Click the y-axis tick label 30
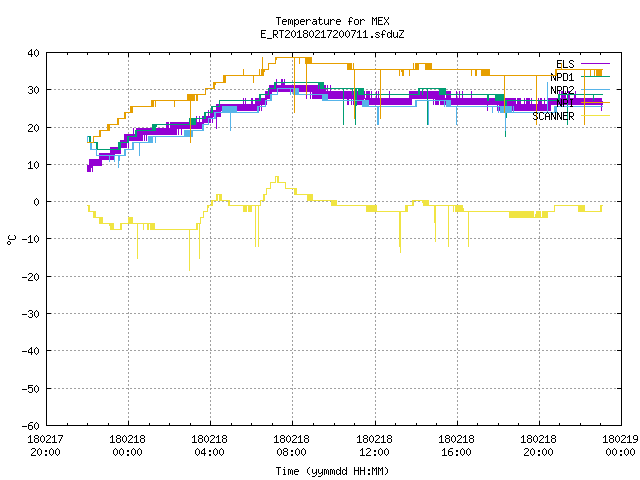640x480 pixels. pyautogui.click(x=33, y=90)
